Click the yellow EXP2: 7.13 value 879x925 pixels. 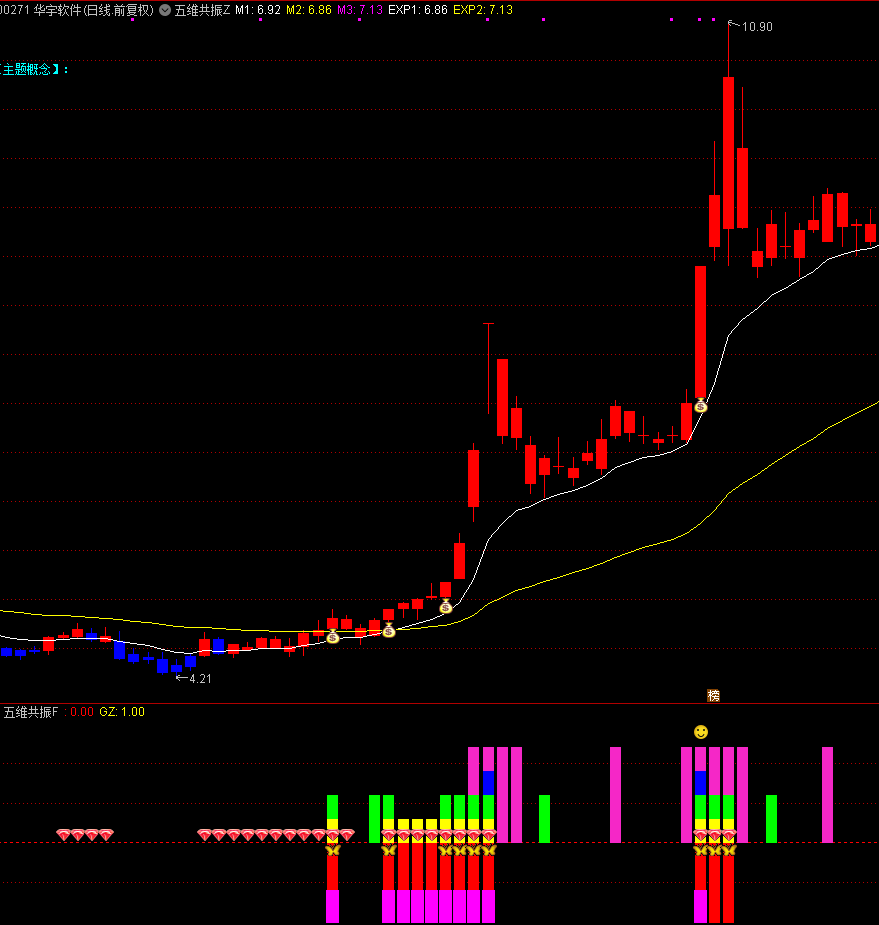483,10
